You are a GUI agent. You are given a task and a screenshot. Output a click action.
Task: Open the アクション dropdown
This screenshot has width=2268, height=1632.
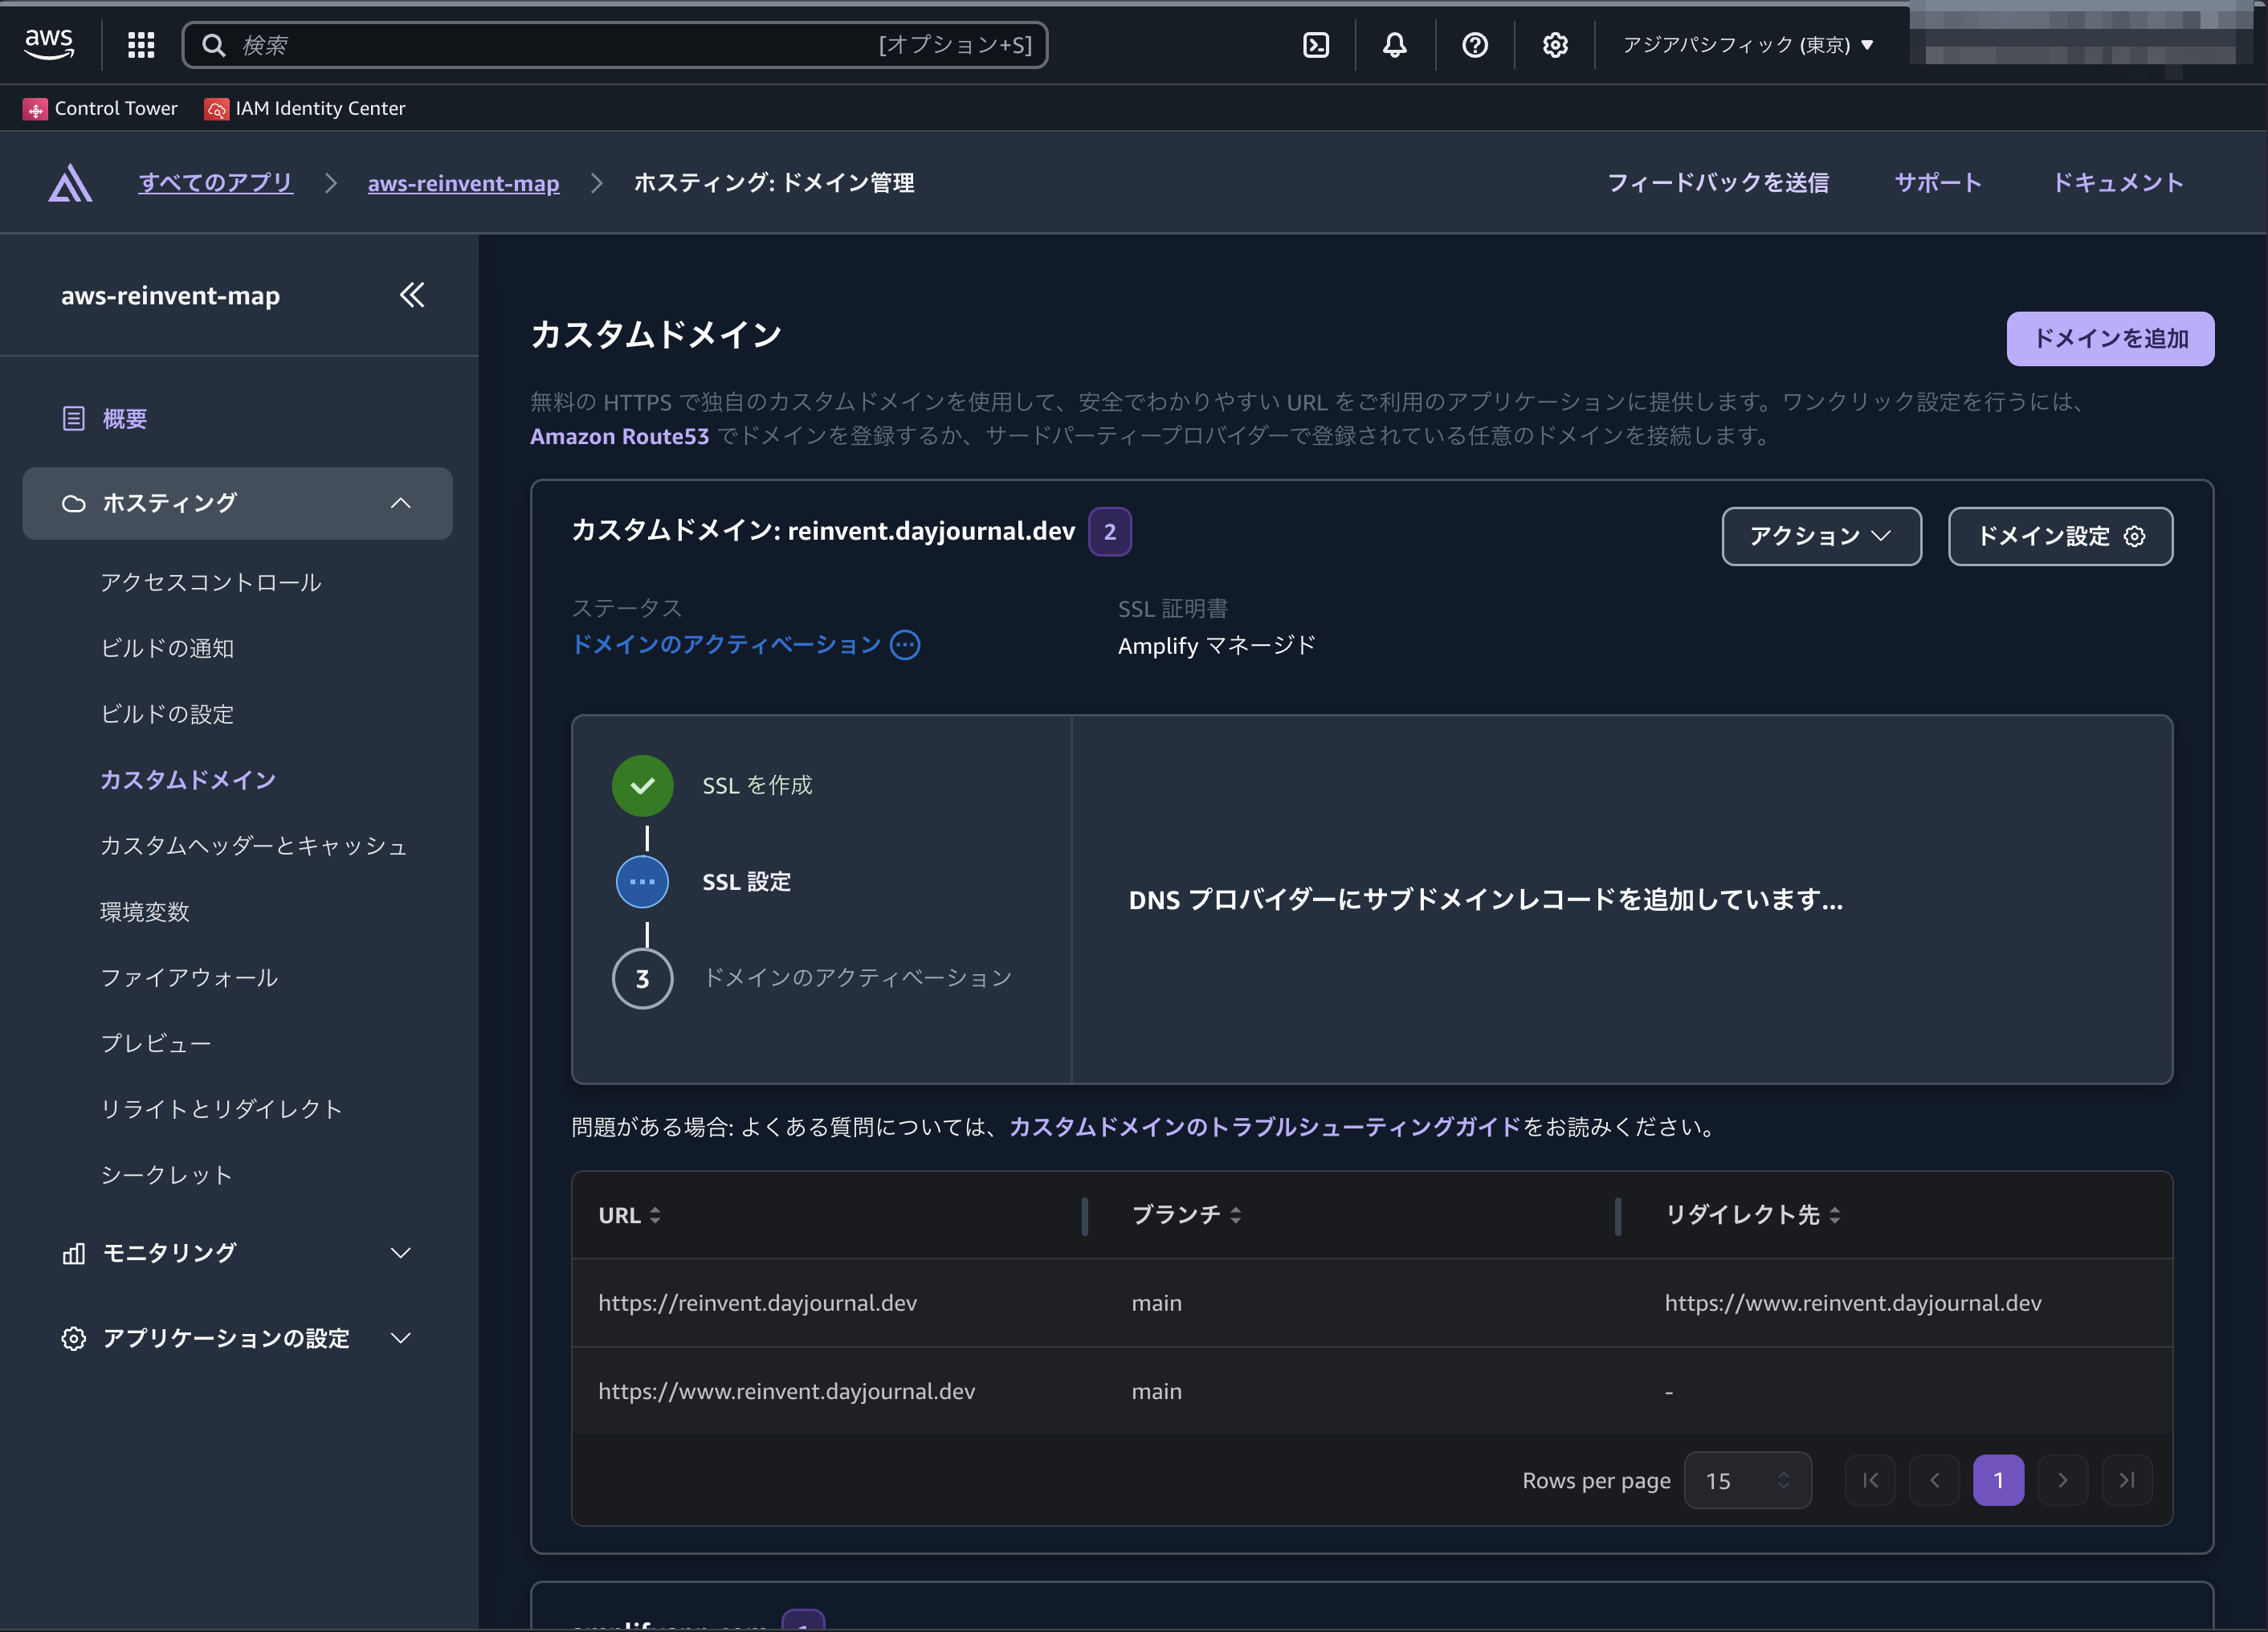[1821, 536]
